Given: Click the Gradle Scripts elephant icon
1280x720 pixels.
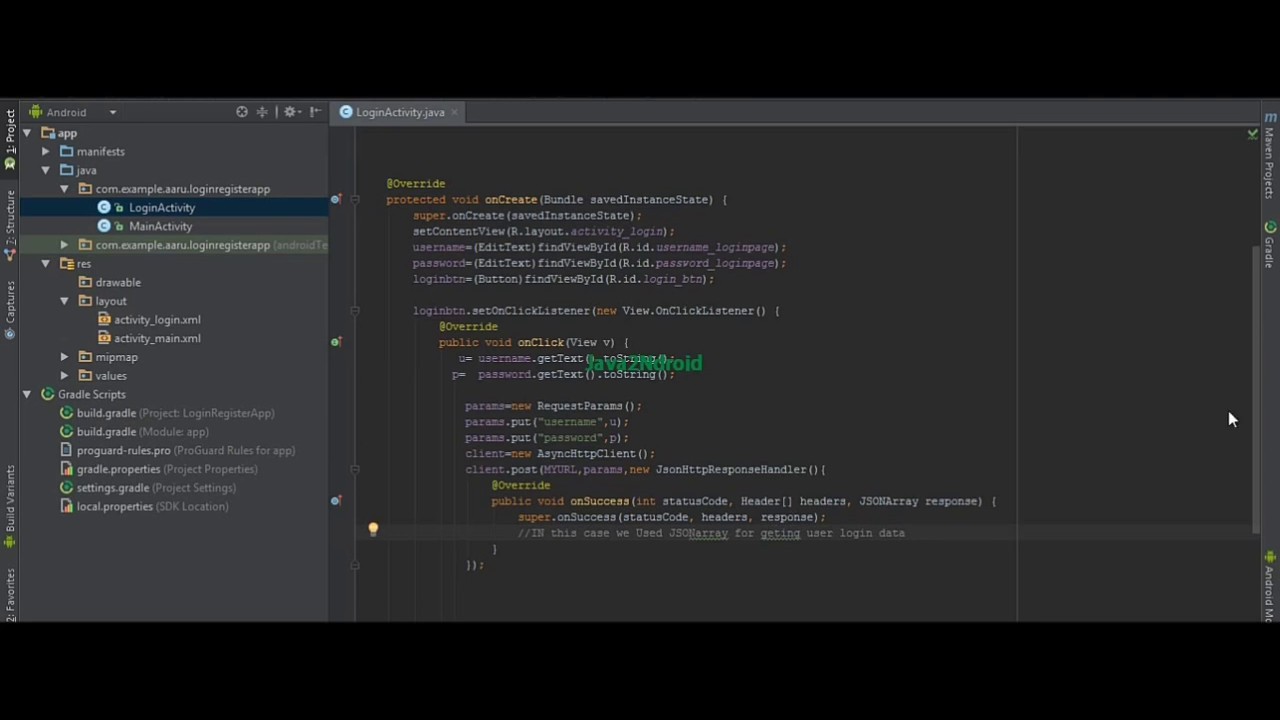Looking at the screenshot, I should coord(47,394).
